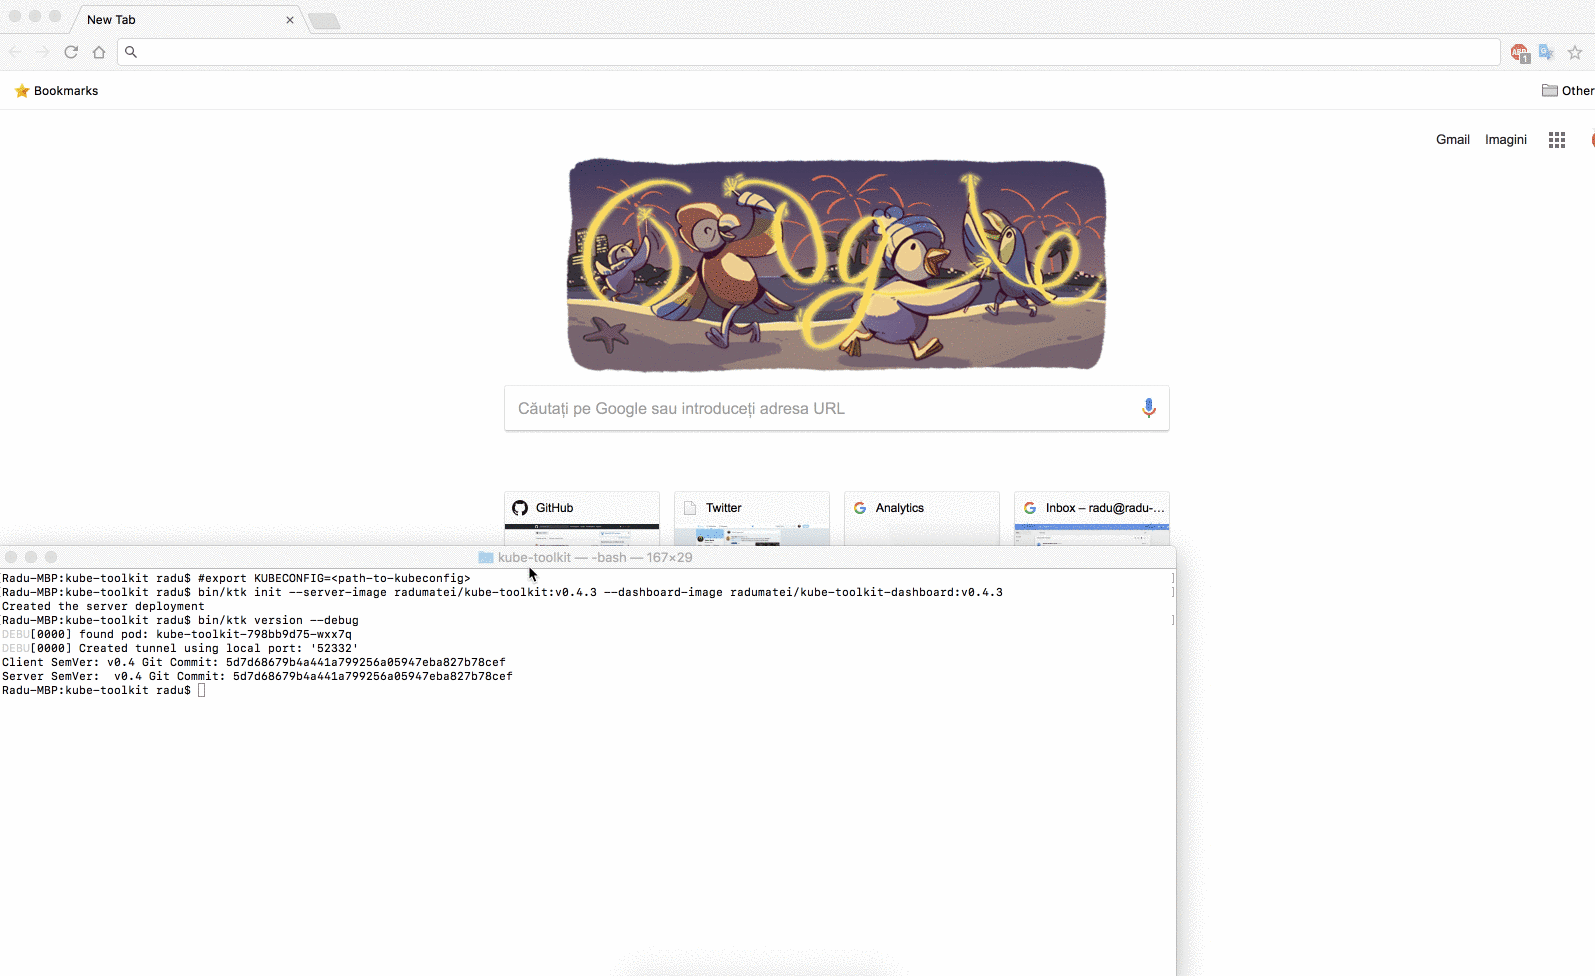
Task: Reload the page in Chrome
Action: tap(71, 52)
